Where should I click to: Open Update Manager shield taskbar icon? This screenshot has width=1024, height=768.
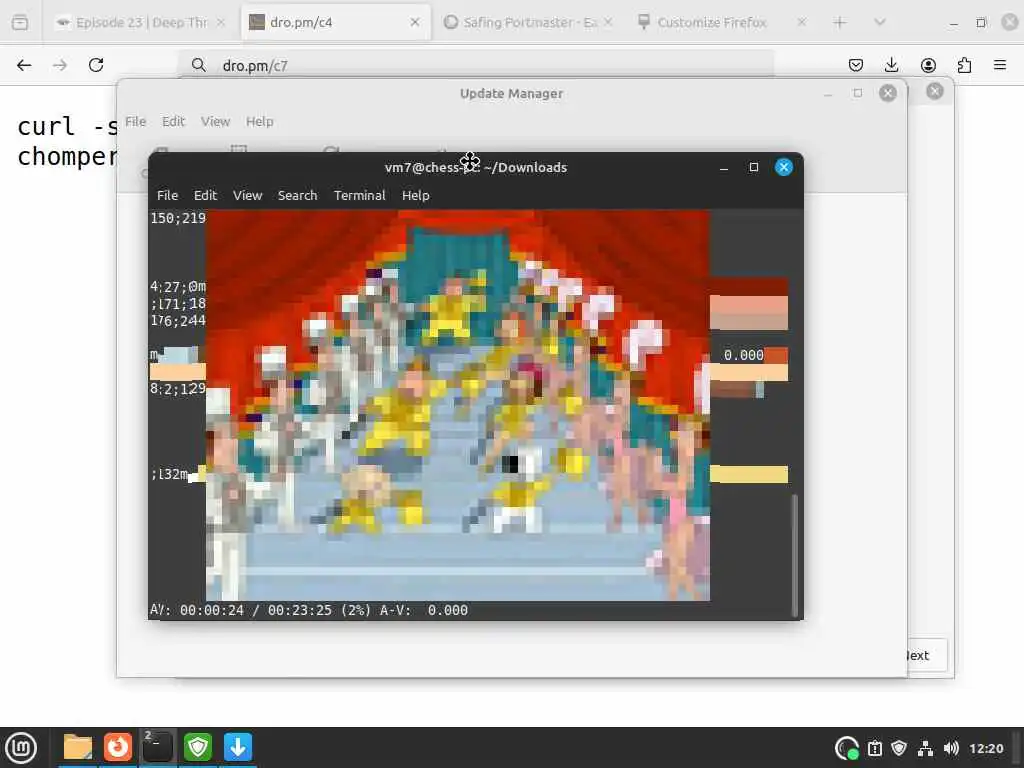point(198,747)
